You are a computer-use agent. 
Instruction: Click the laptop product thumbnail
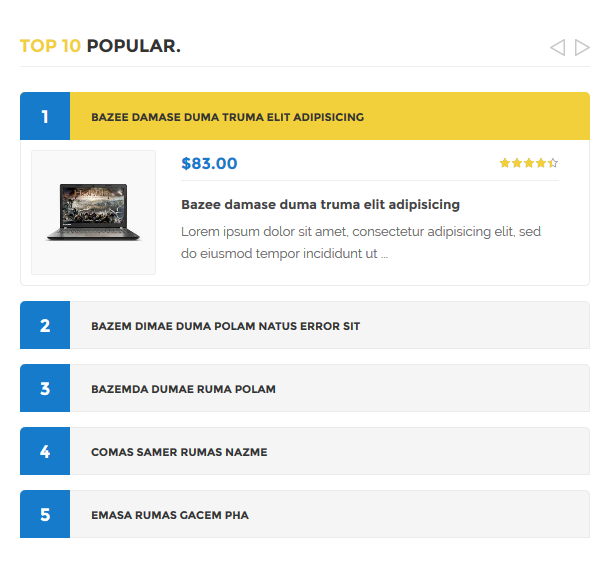coord(93,212)
